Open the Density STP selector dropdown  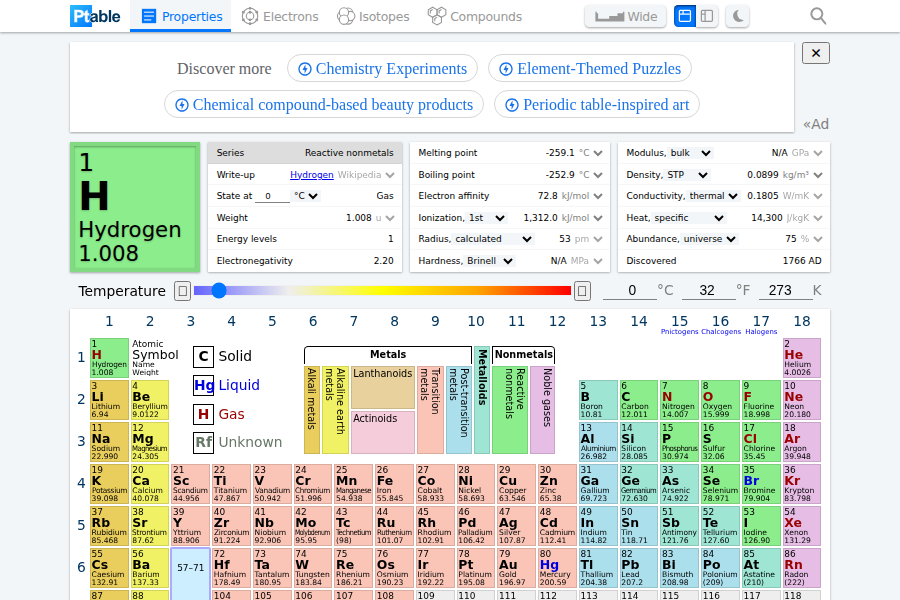pyautogui.click(x=688, y=175)
